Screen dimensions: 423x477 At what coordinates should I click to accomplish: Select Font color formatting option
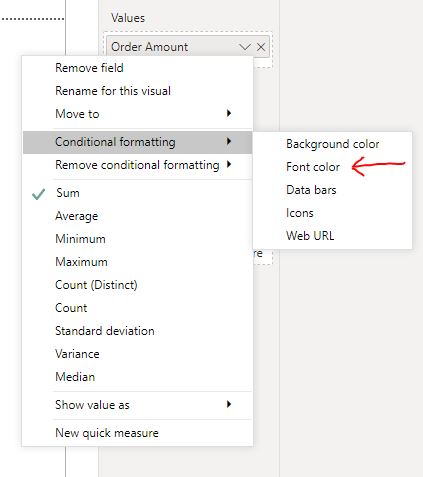click(x=332, y=167)
